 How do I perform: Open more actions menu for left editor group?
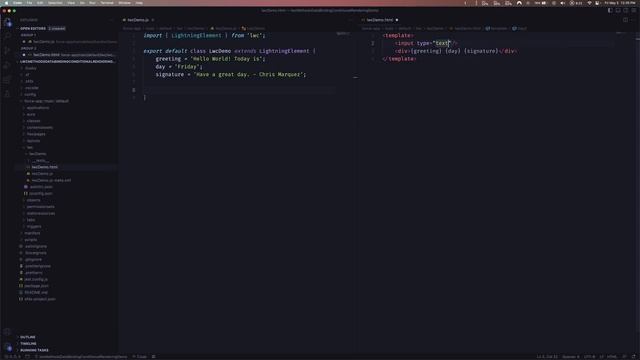350,20
